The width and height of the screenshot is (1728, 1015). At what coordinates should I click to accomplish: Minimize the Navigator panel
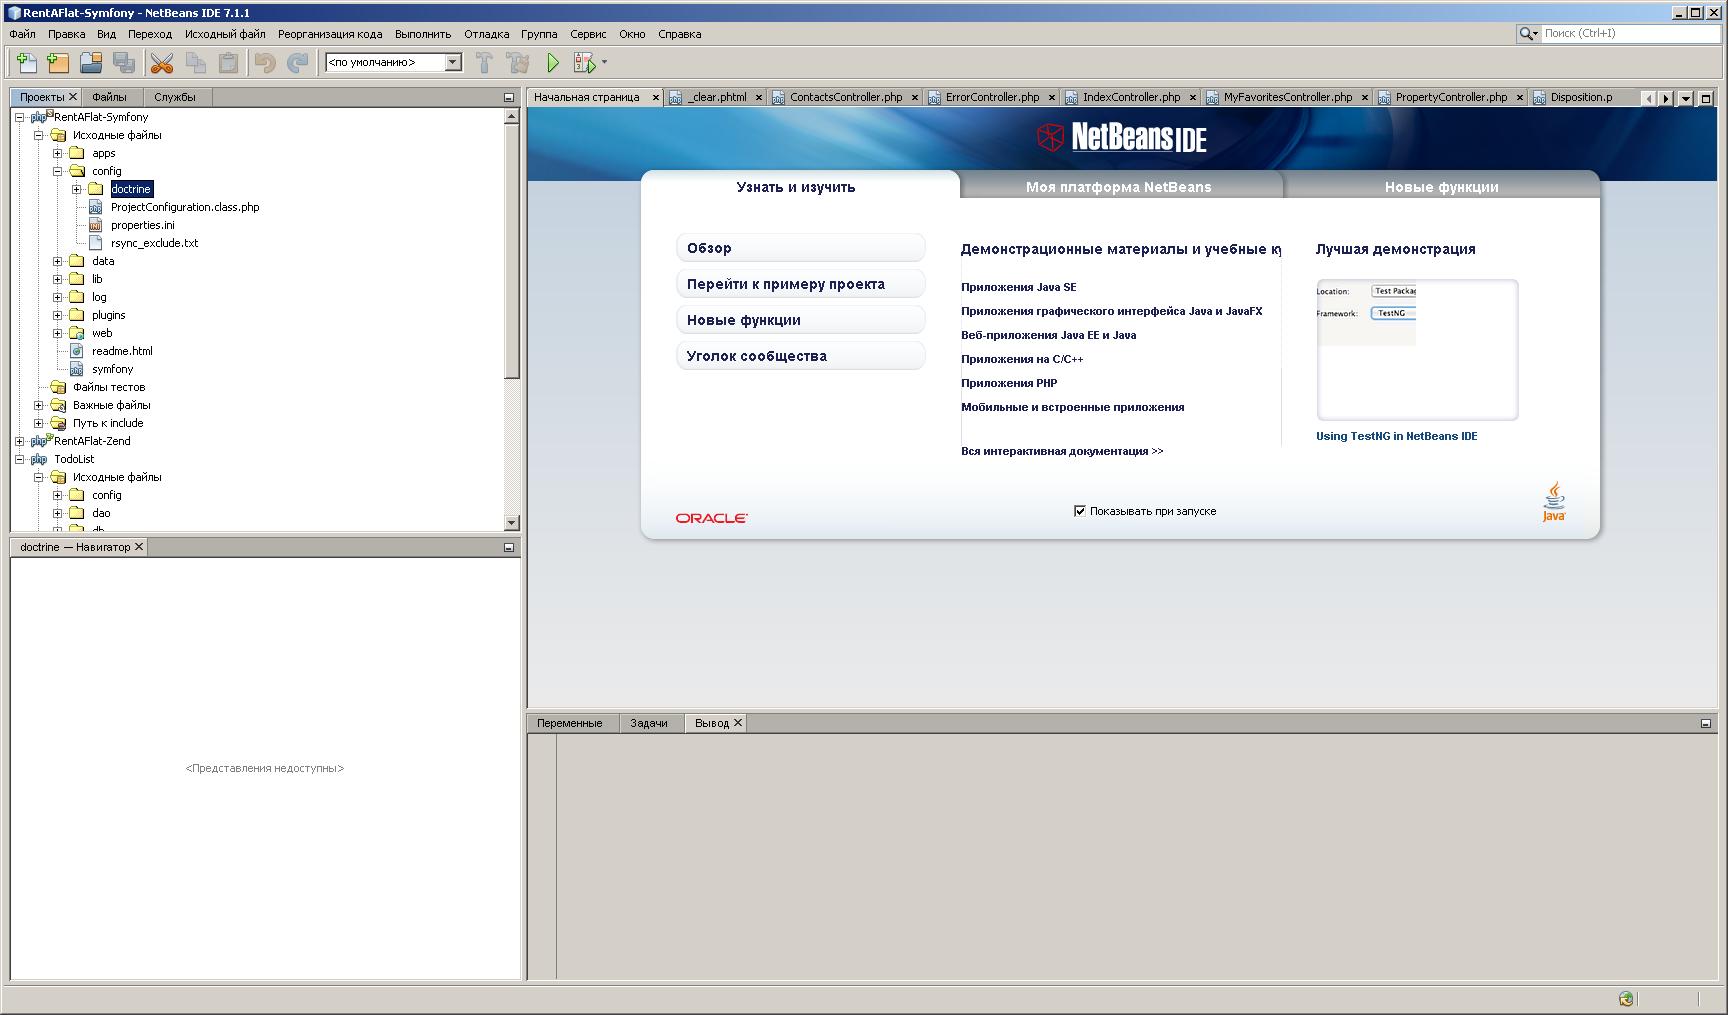click(508, 547)
